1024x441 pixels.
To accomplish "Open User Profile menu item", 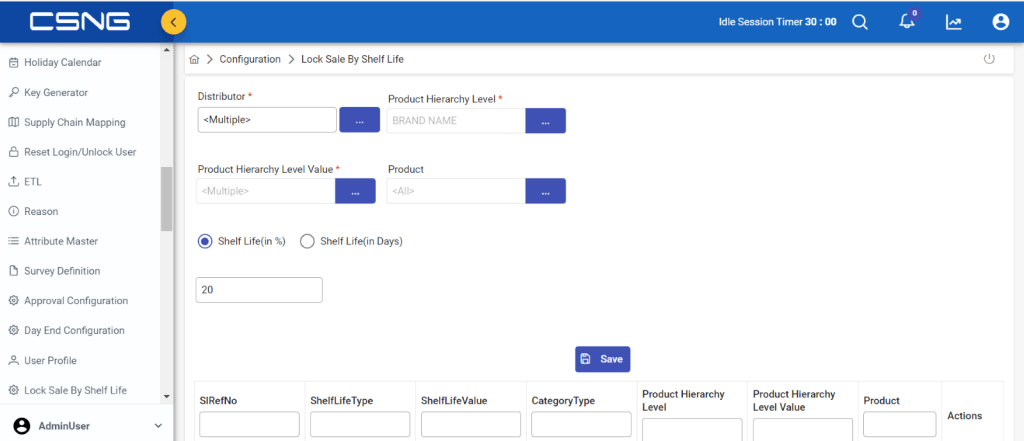I will pos(50,361).
